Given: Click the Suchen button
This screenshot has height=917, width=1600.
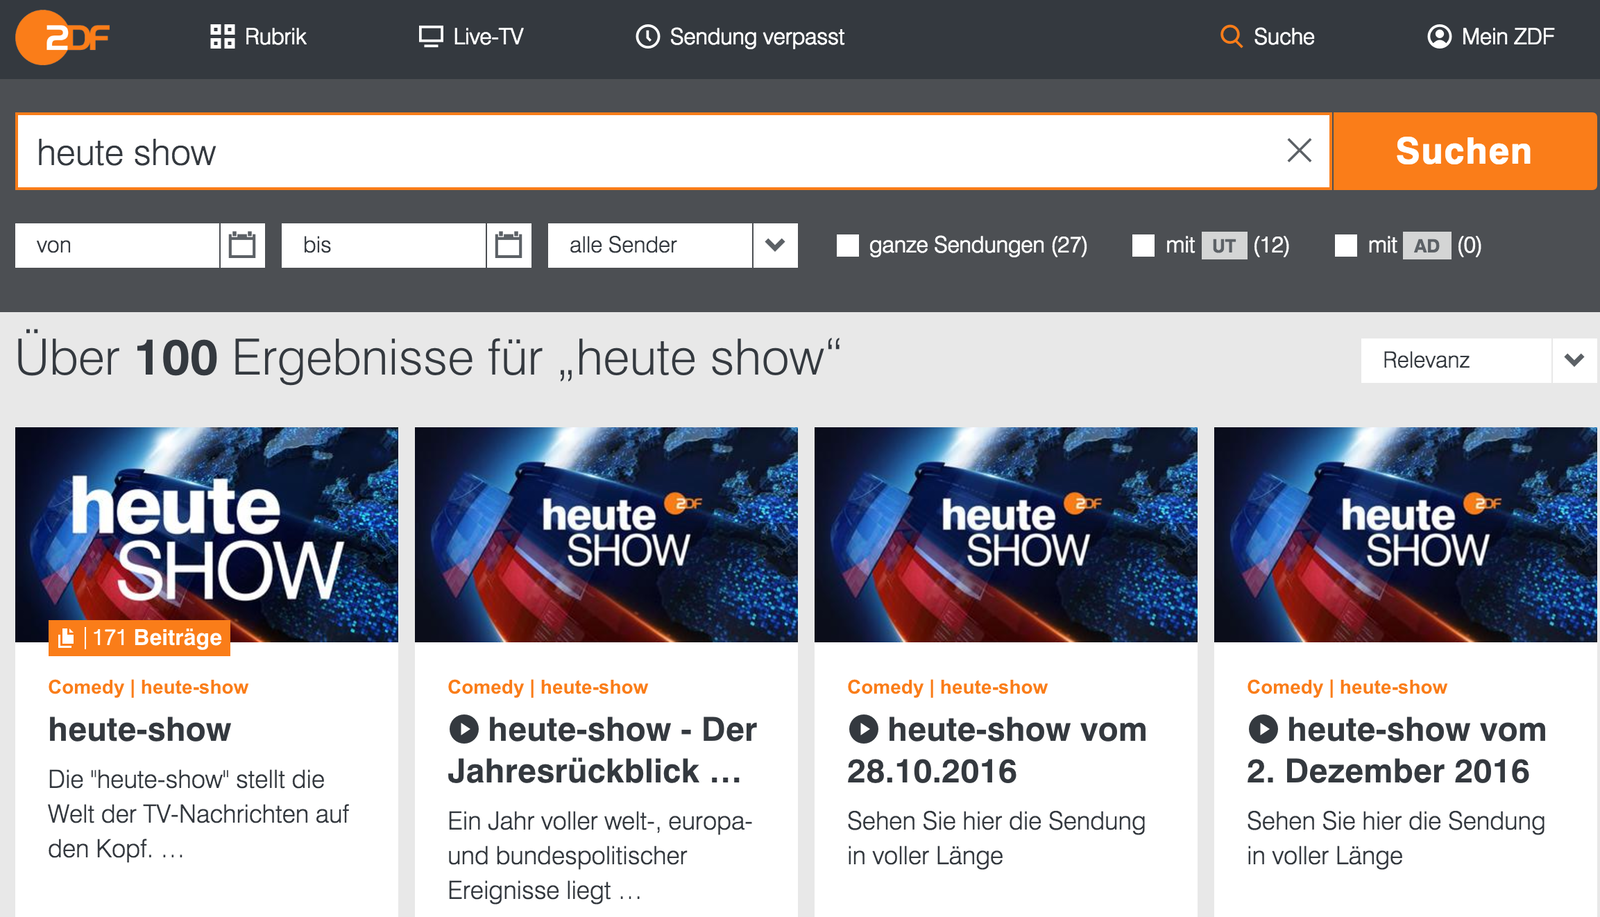Looking at the screenshot, I should tap(1464, 151).
